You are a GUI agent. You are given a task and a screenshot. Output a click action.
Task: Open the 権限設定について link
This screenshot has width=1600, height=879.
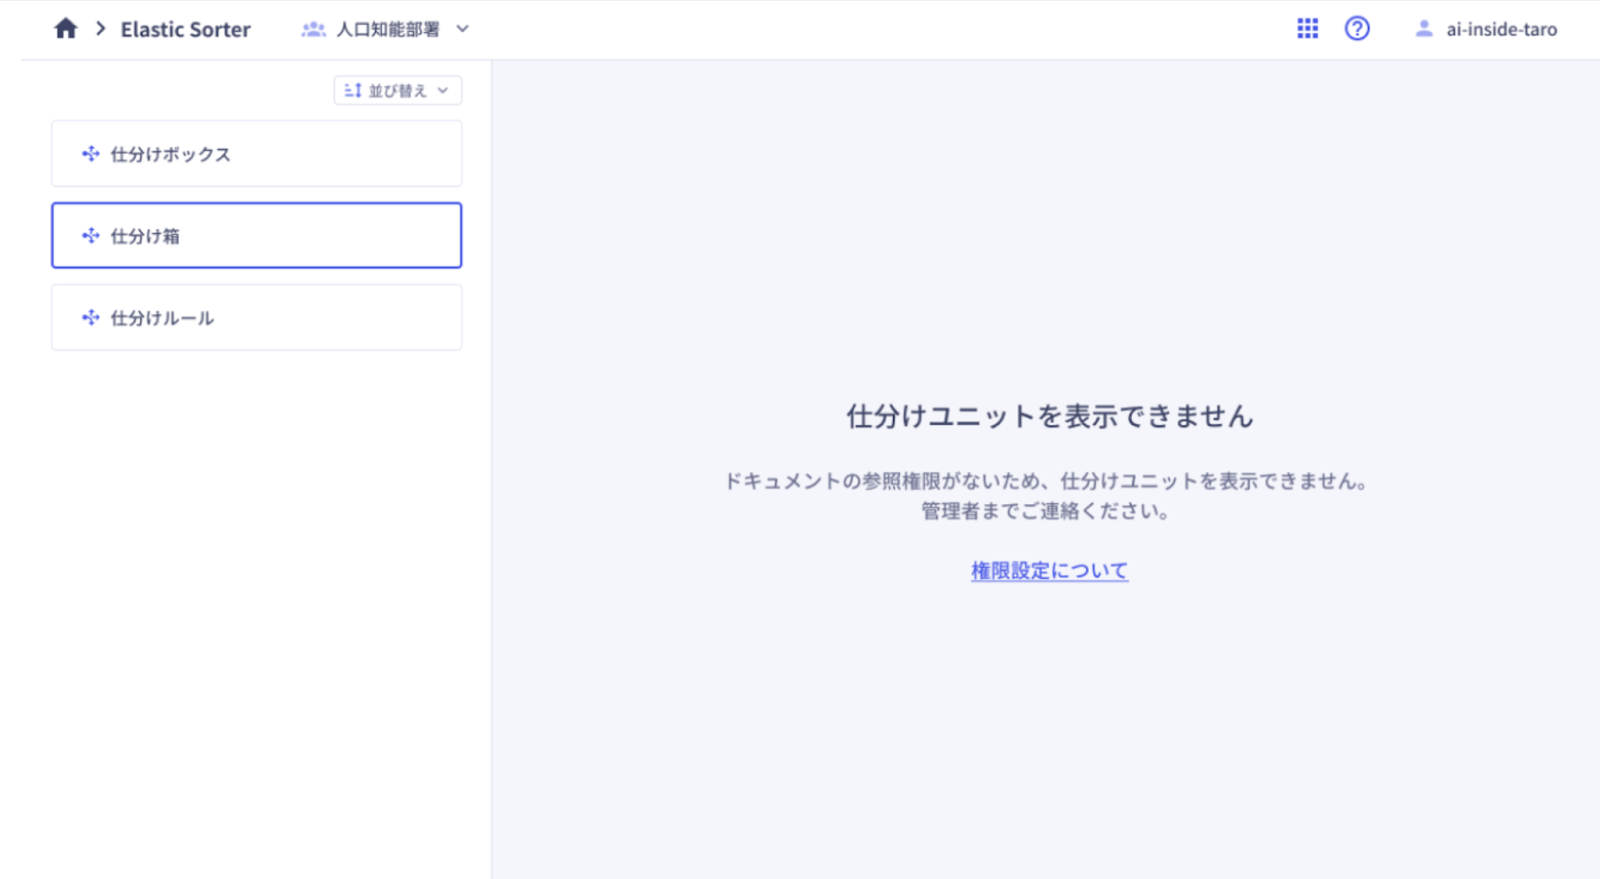1049,571
